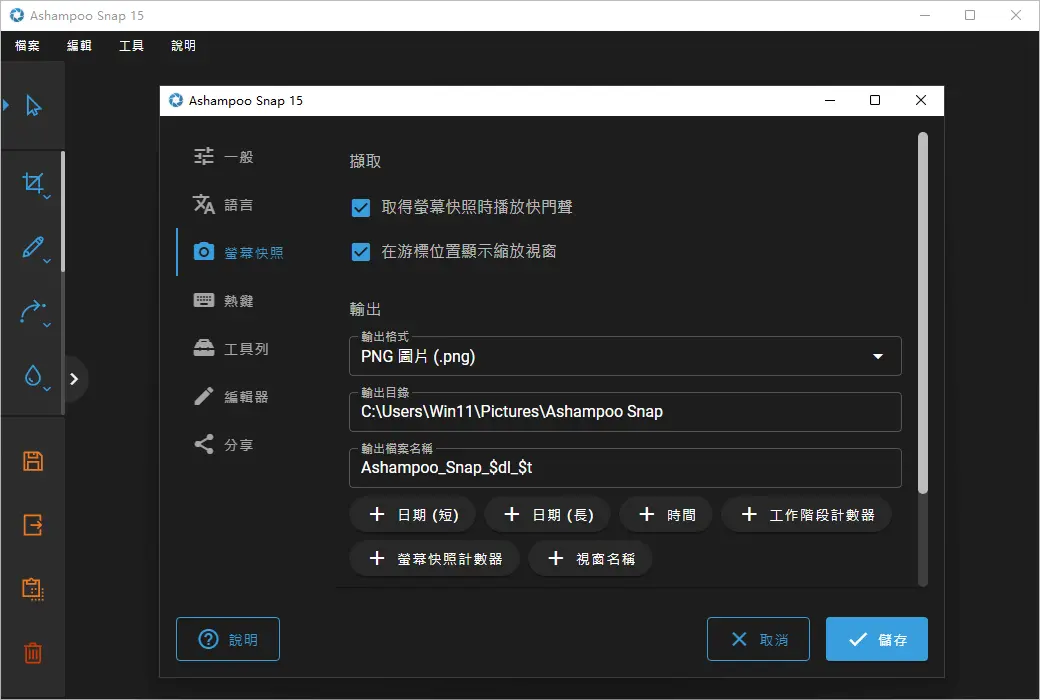
Task: Open the 說明 menu in menu bar
Action: pos(183,46)
